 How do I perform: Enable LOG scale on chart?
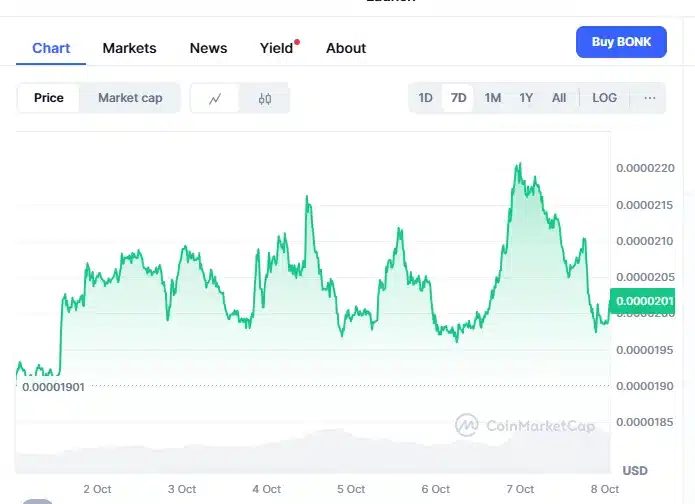[605, 98]
